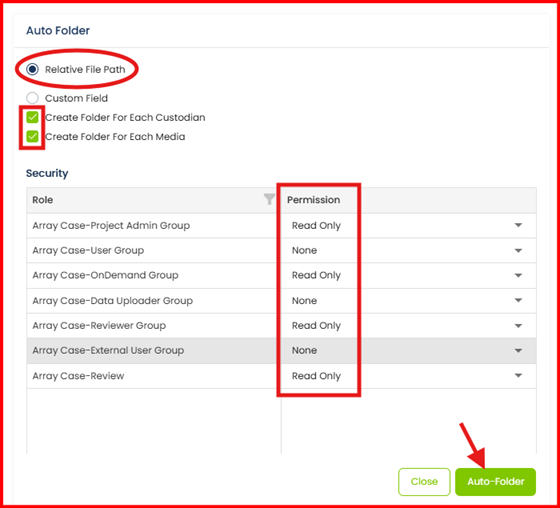The image size is (560, 508).
Task: Open permission dropdown for Project Admin Group
Action: 518,225
